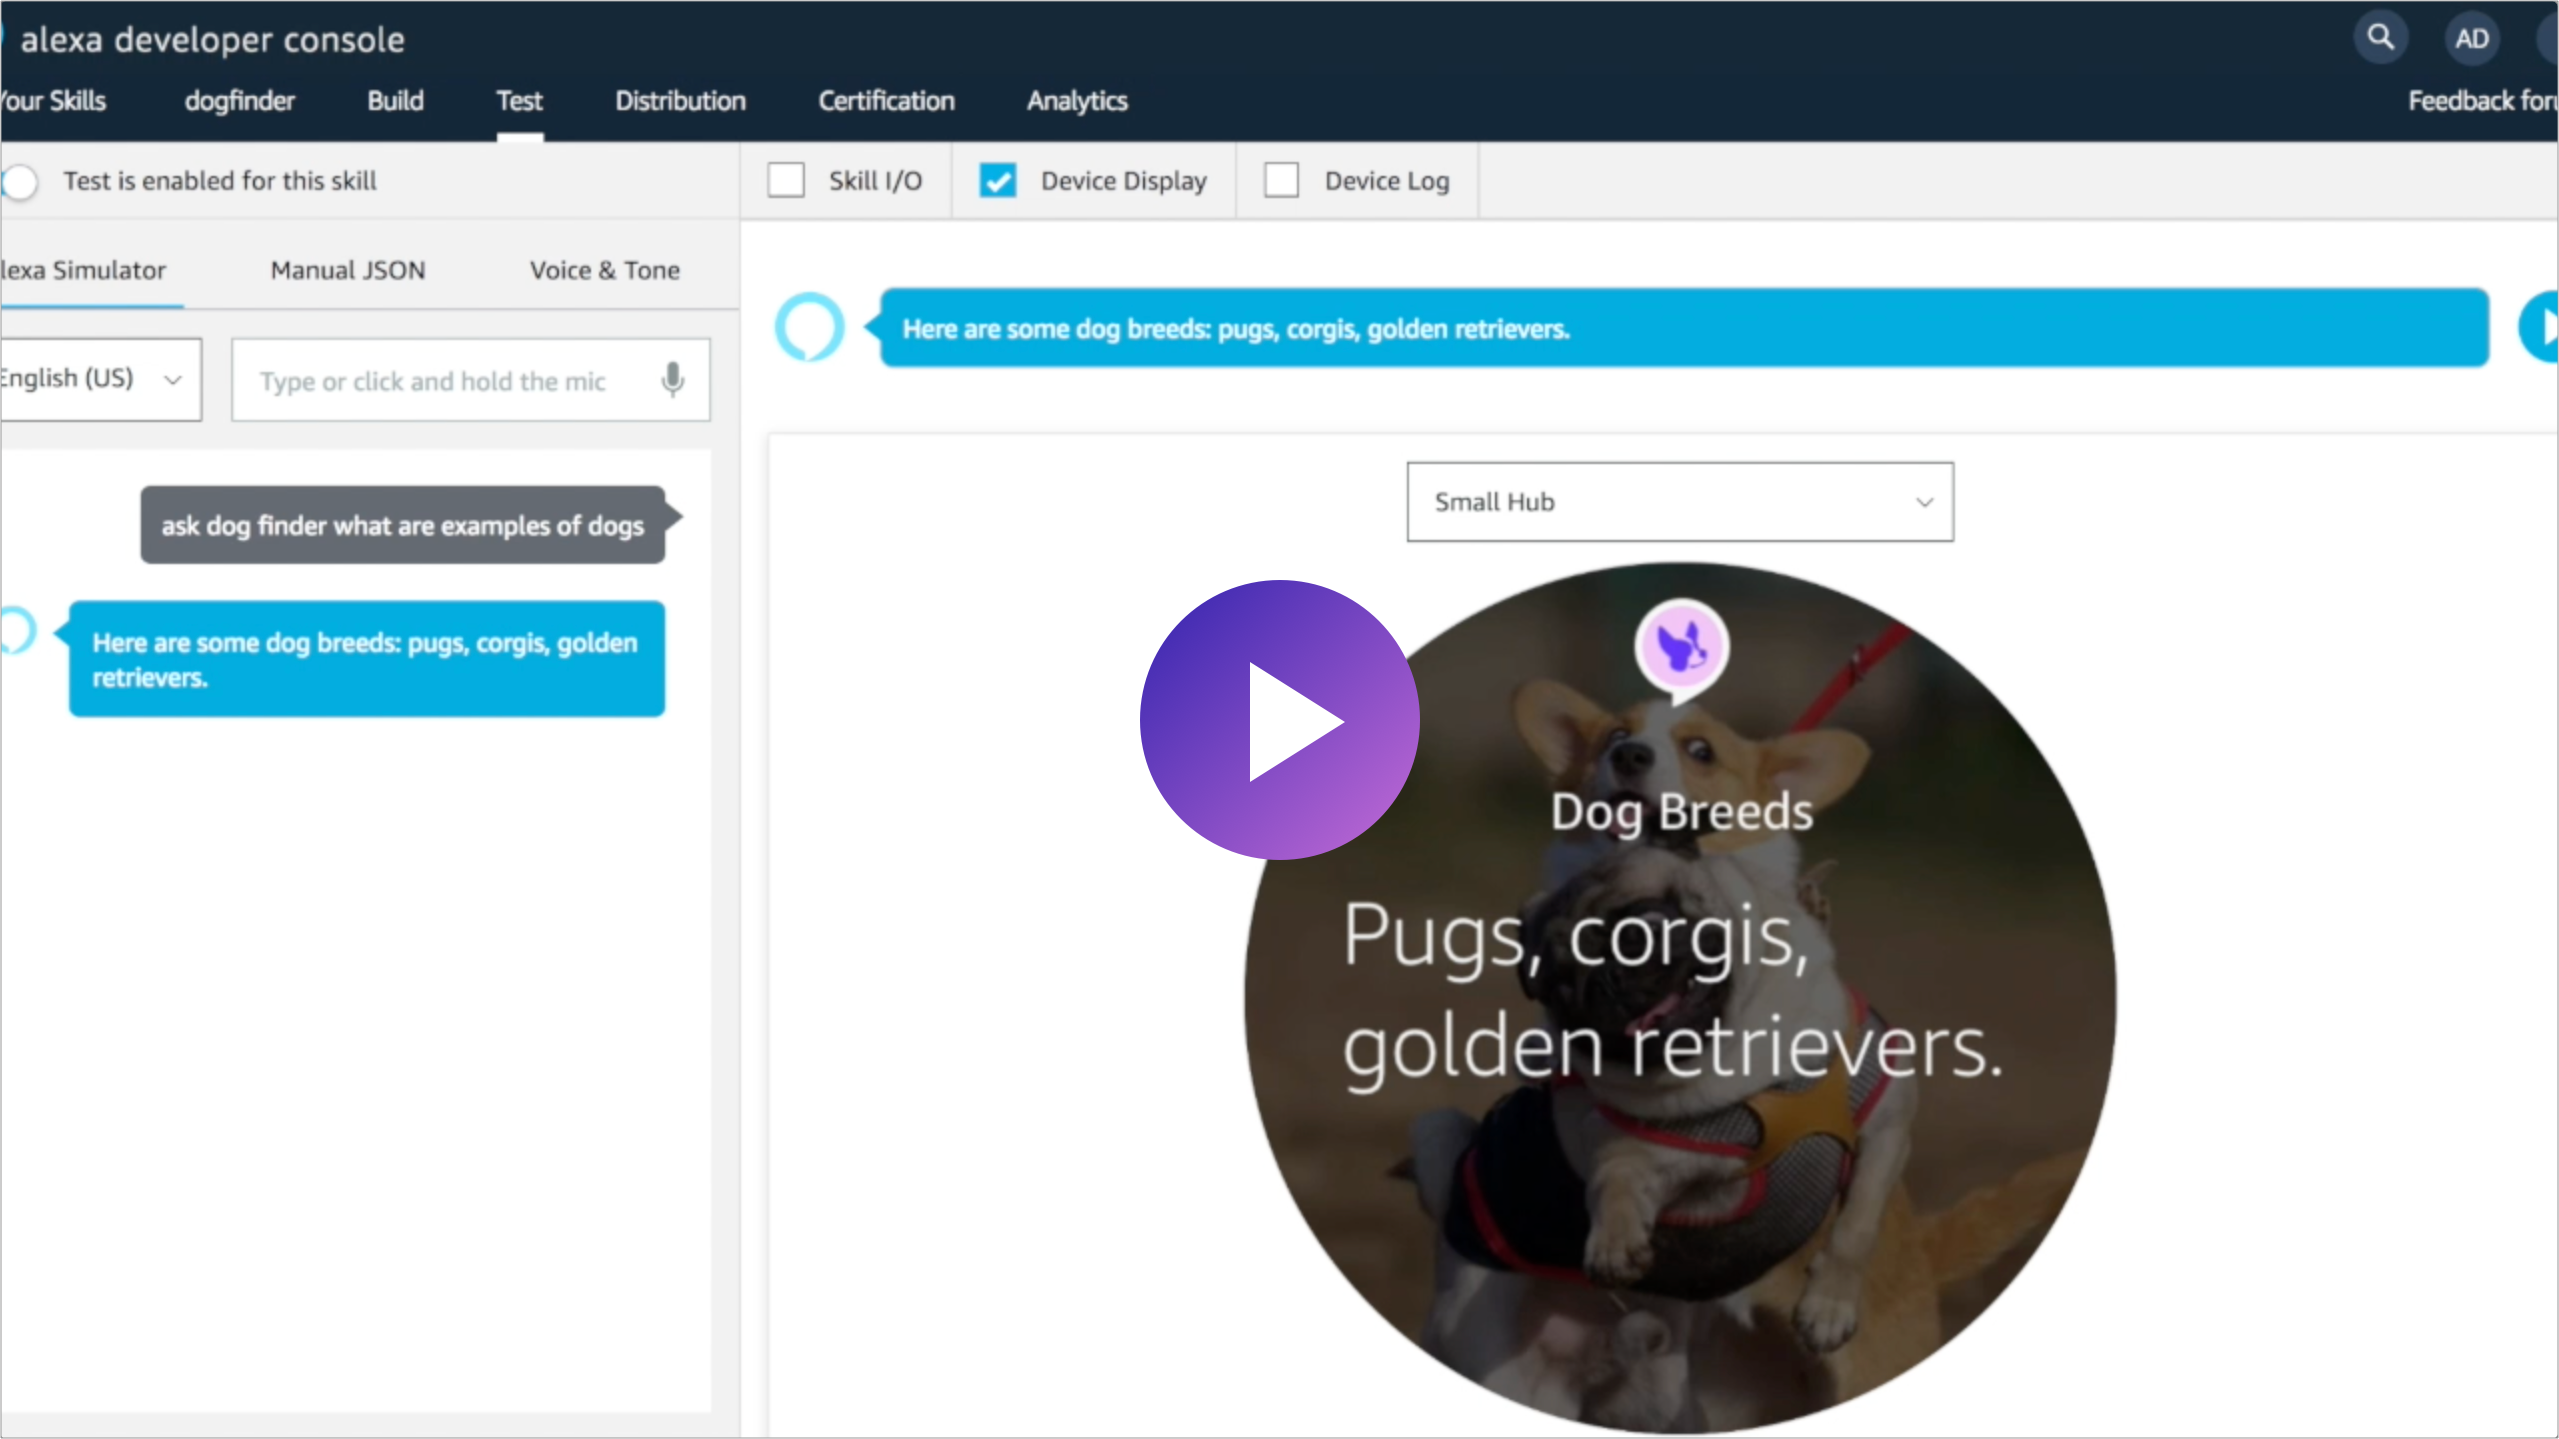Click the Alexa skill microphone icon

click(x=671, y=378)
